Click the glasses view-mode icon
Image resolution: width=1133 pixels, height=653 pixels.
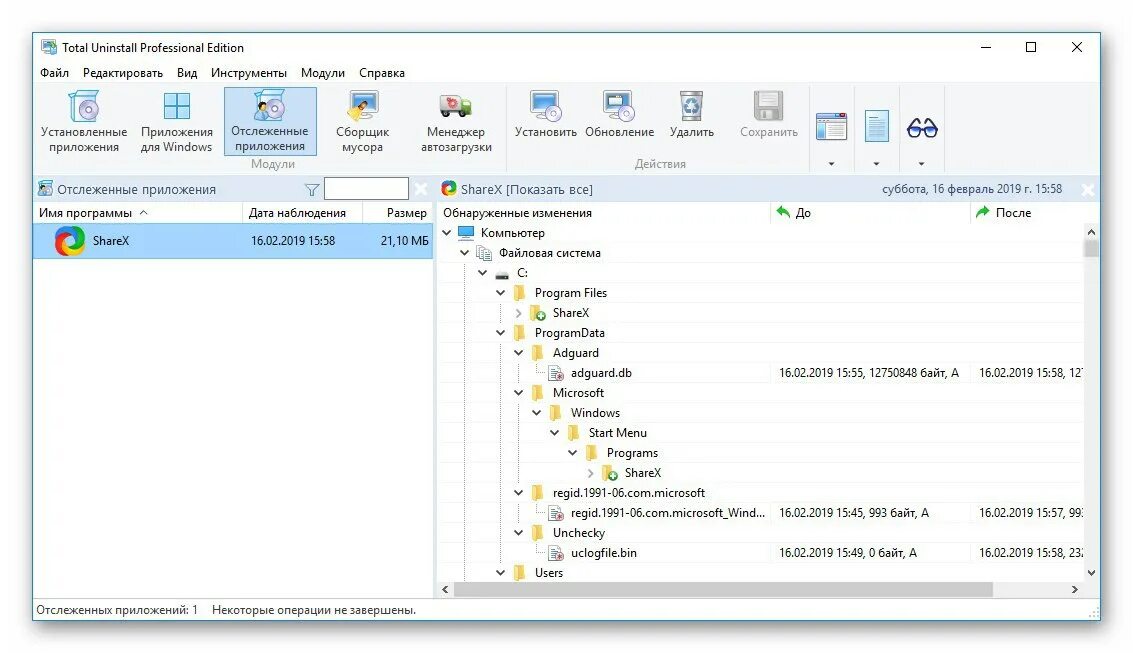922,128
